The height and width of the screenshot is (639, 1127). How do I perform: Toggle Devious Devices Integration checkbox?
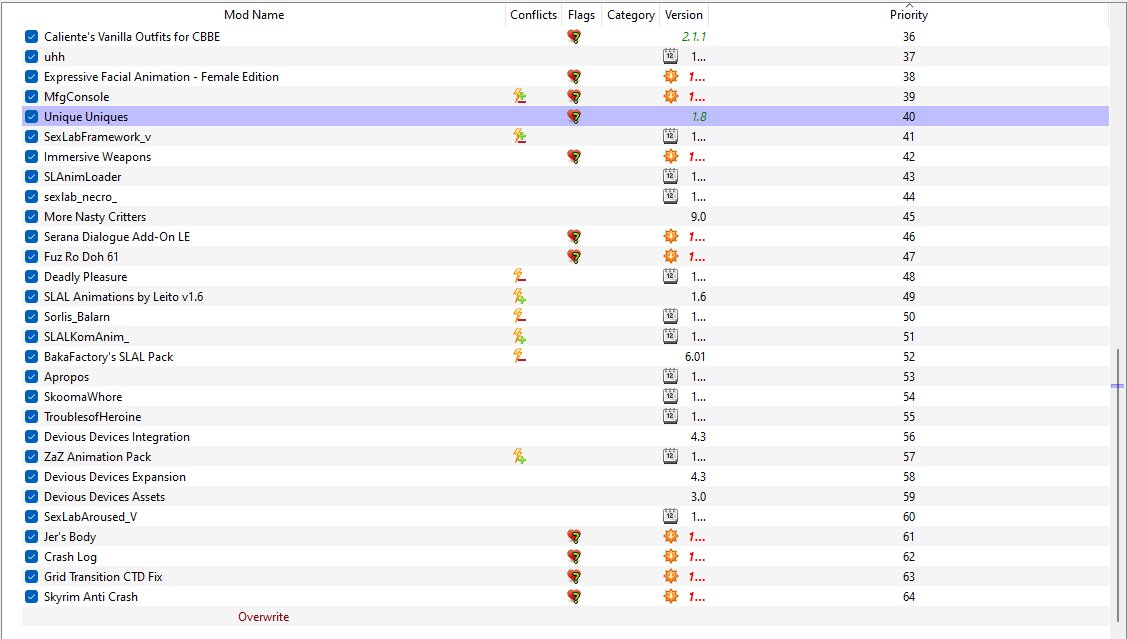point(32,437)
